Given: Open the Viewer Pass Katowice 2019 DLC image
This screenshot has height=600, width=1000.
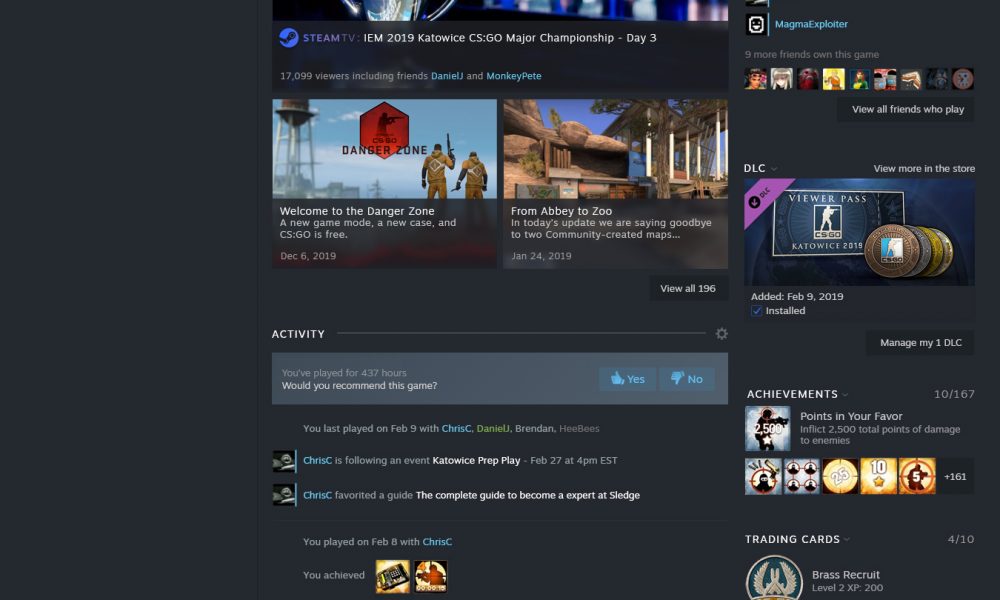Looking at the screenshot, I should coord(859,232).
